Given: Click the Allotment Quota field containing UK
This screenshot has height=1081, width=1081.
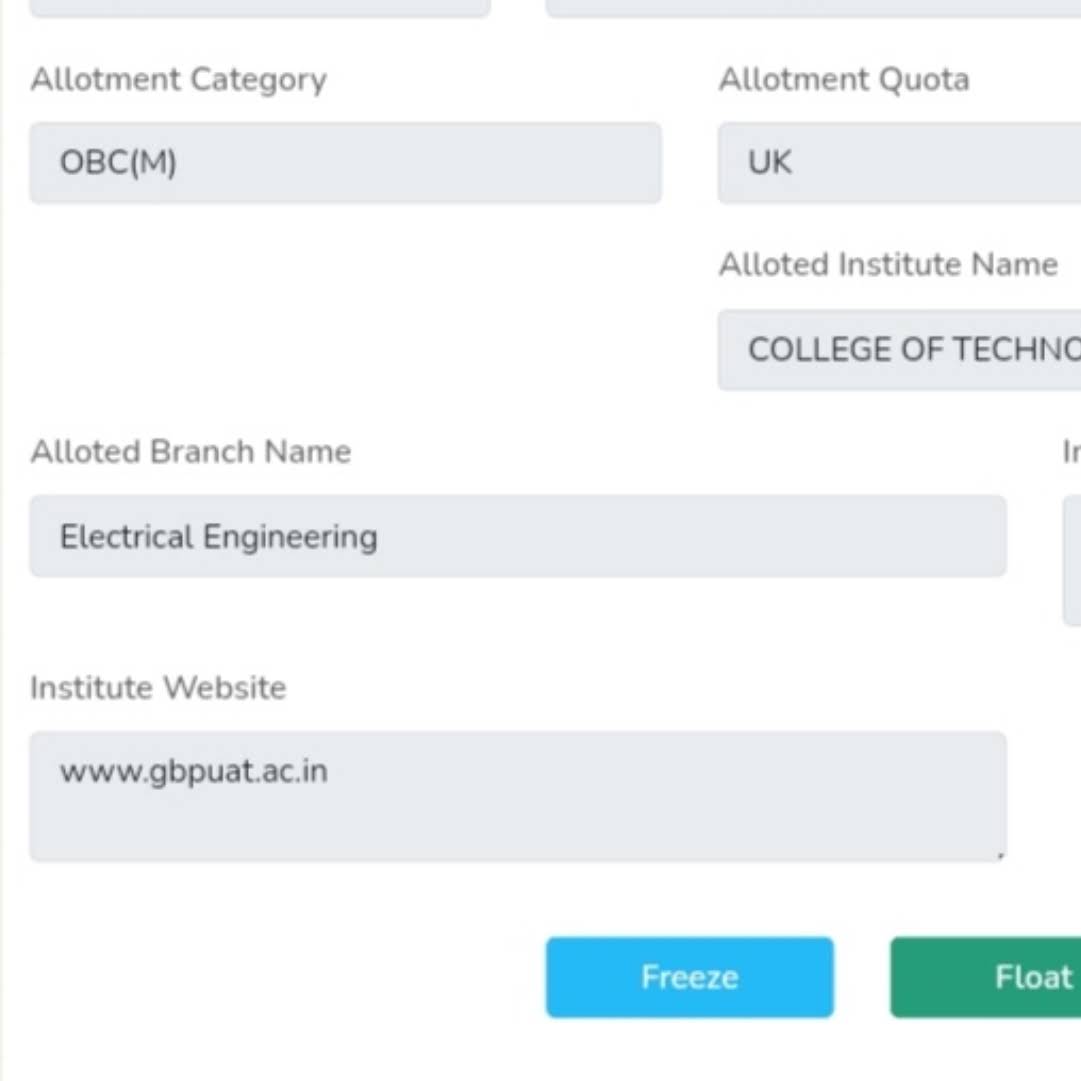Looking at the screenshot, I should coord(898,163).
